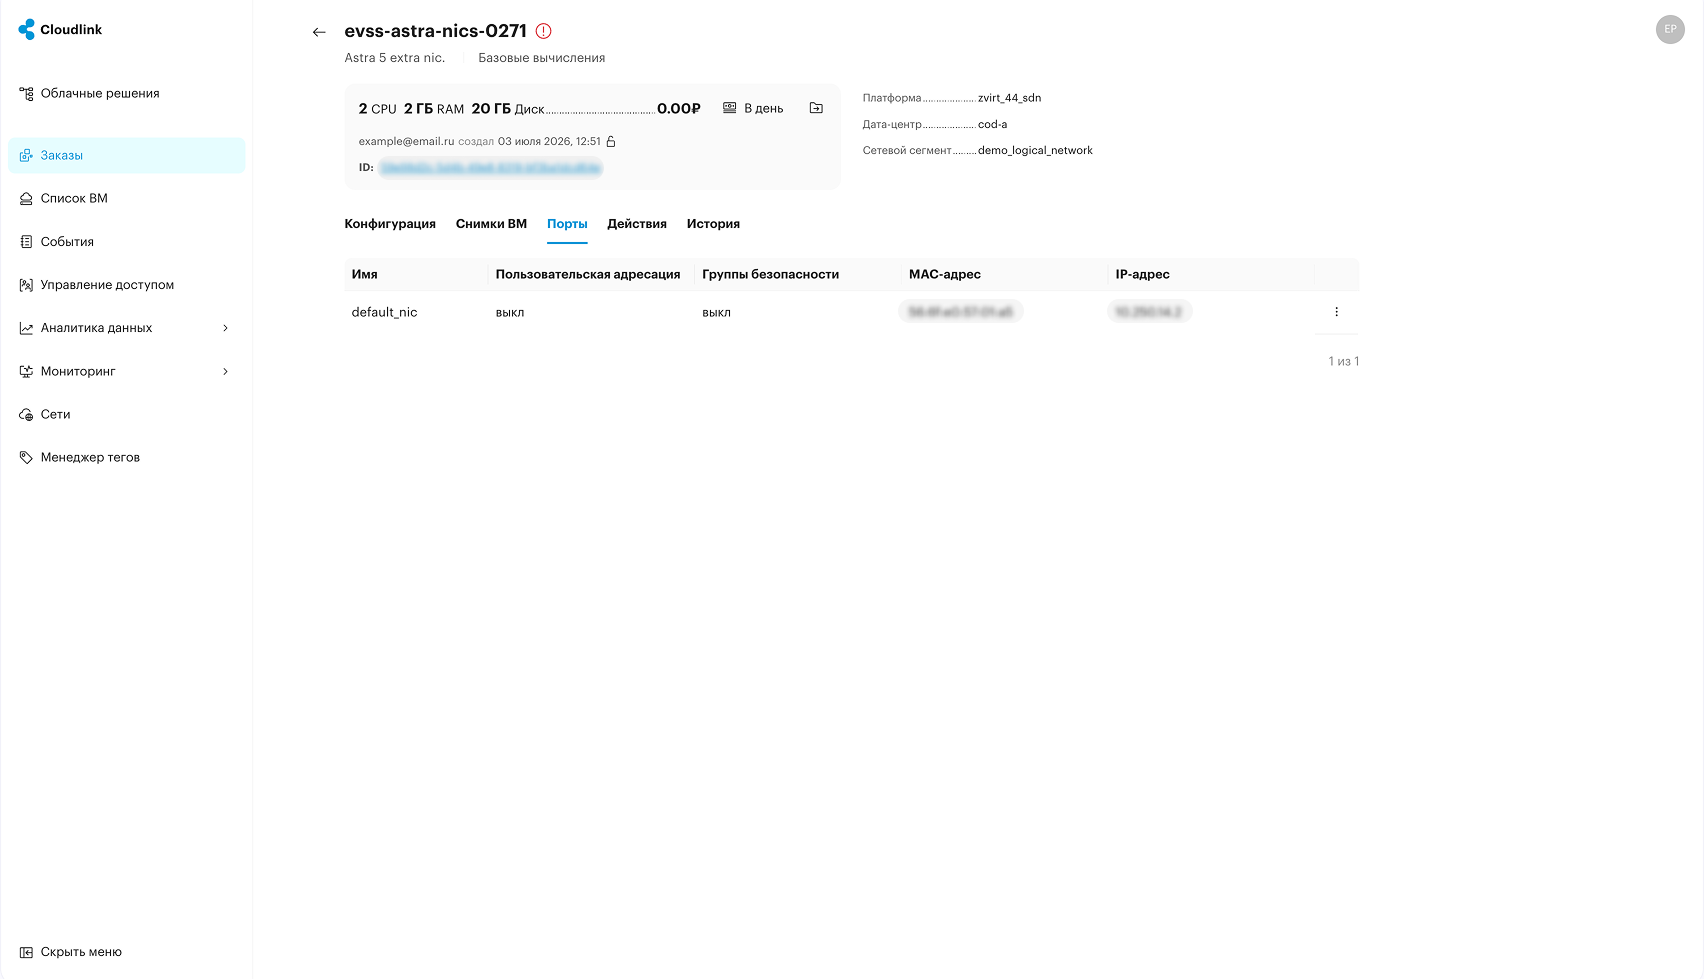1704x979 pixels.
Task: Expand the Мониторинг submenu chevron
Action: pyautogui.click(x=225, y=371)
